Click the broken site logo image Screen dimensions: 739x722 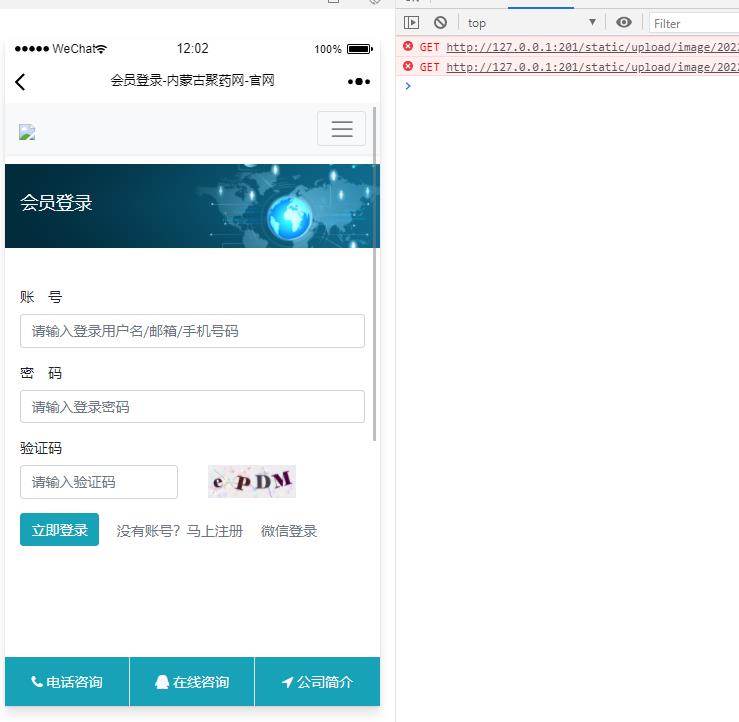coord(27,133)
